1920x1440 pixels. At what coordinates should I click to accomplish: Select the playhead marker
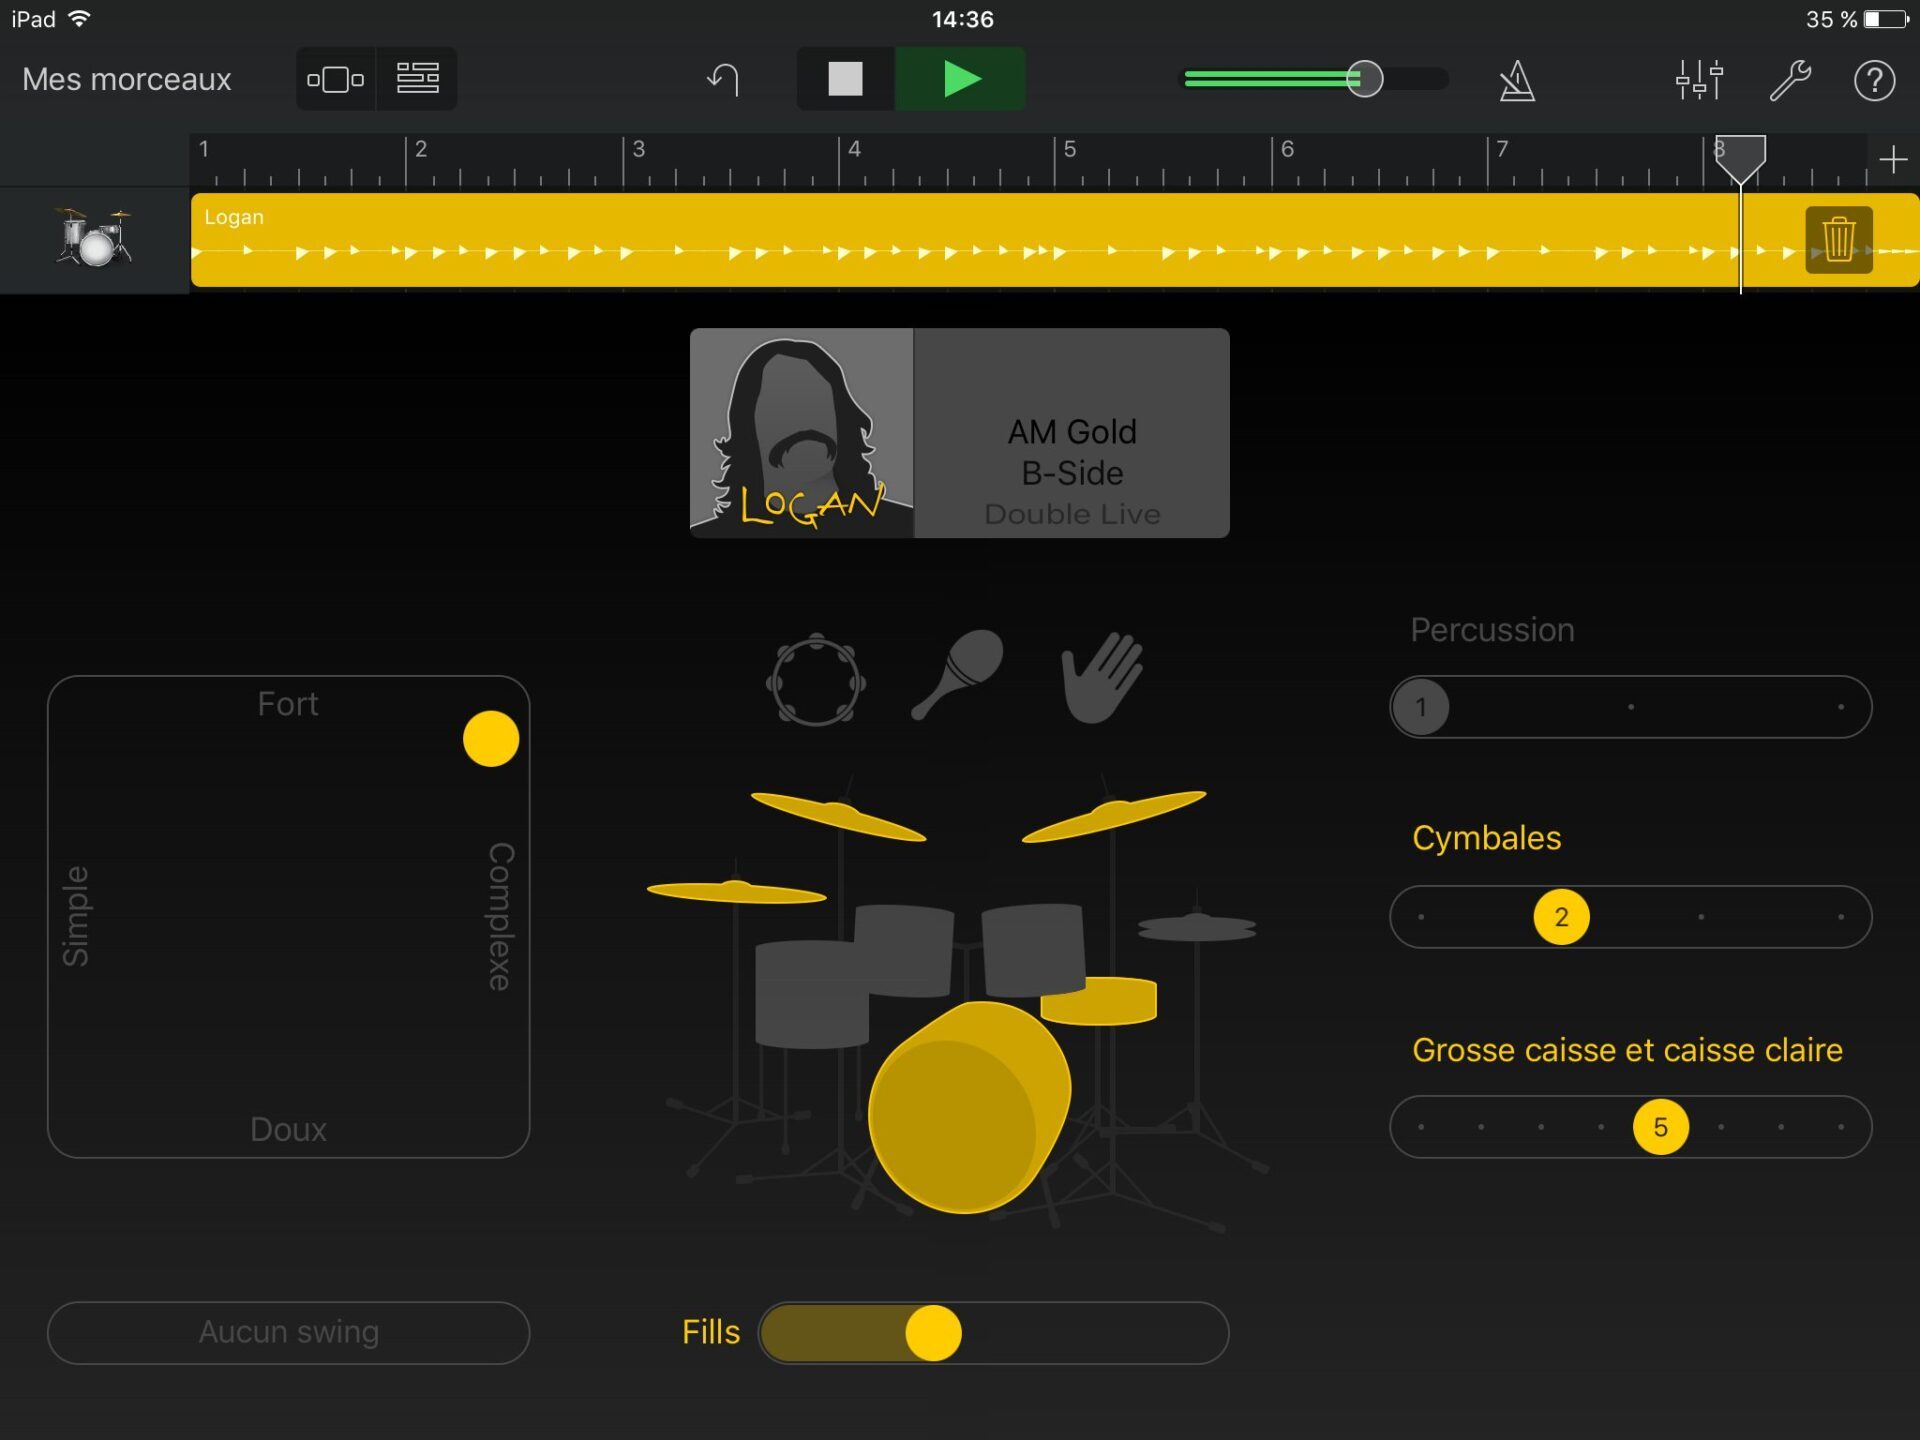pos(1740,158)
